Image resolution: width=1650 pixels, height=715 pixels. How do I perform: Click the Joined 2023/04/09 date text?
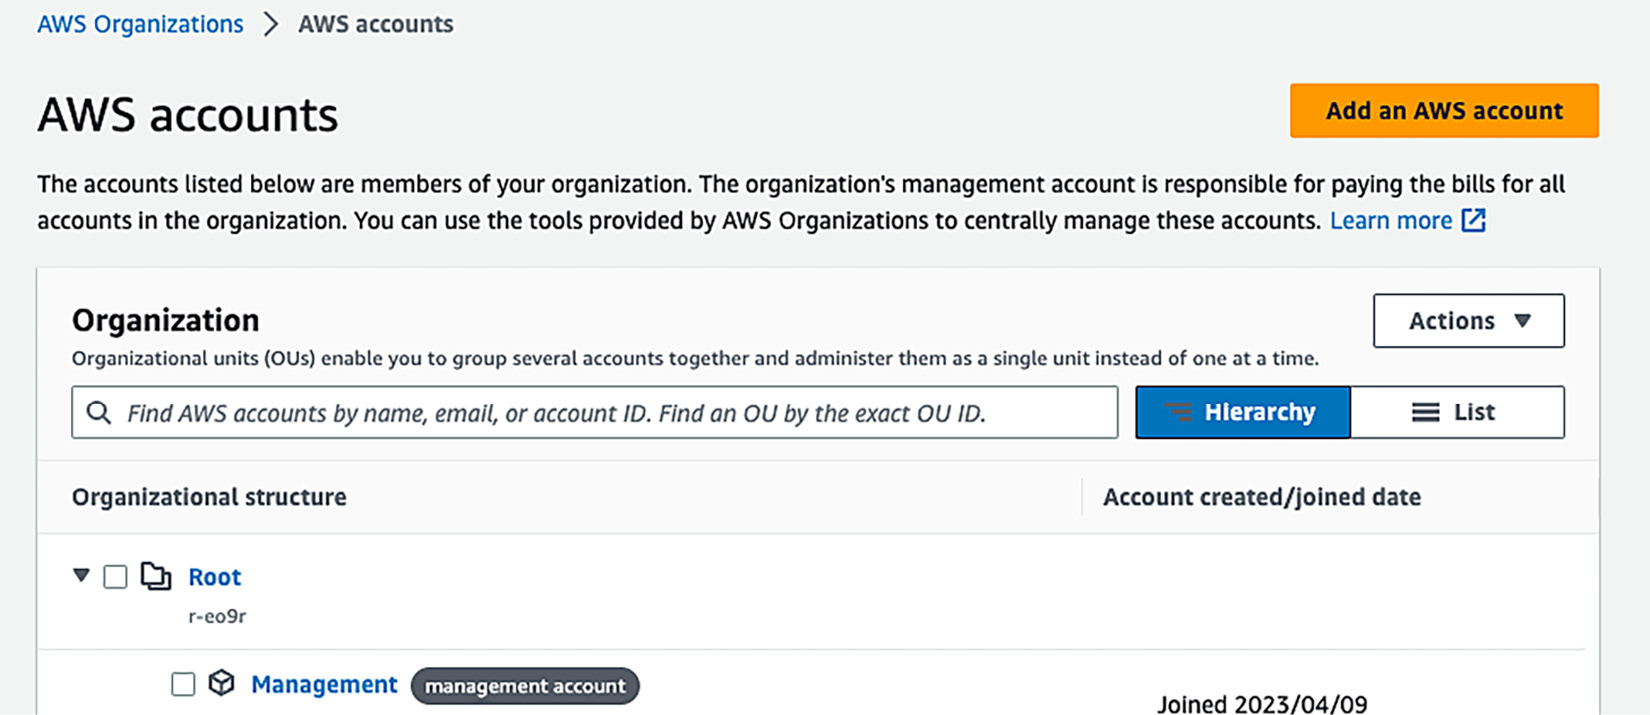click(x=1262, y=704)
